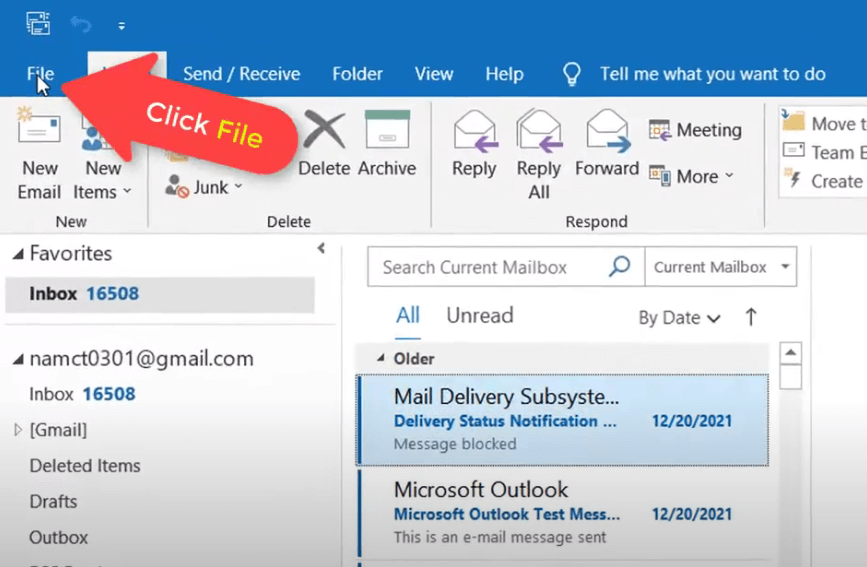867x567 pixels.
Task: Open the More respond options dropdown
Action: tap(692, 176)
